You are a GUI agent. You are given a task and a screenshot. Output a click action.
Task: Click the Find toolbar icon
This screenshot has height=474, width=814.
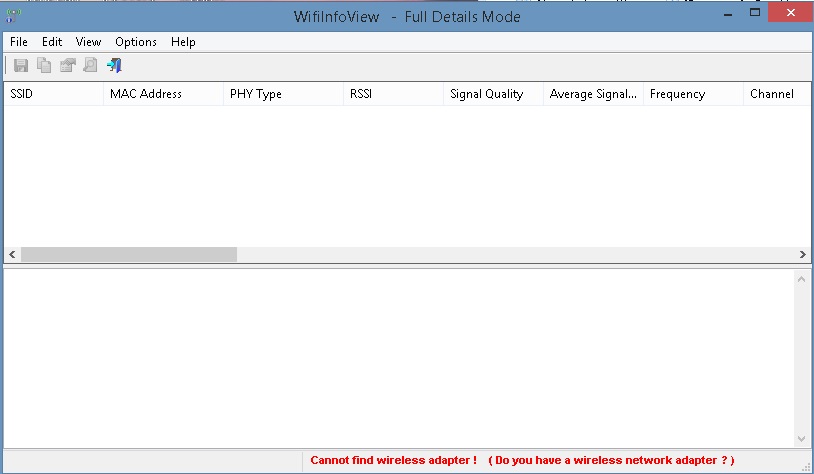(x=90, y=65)
